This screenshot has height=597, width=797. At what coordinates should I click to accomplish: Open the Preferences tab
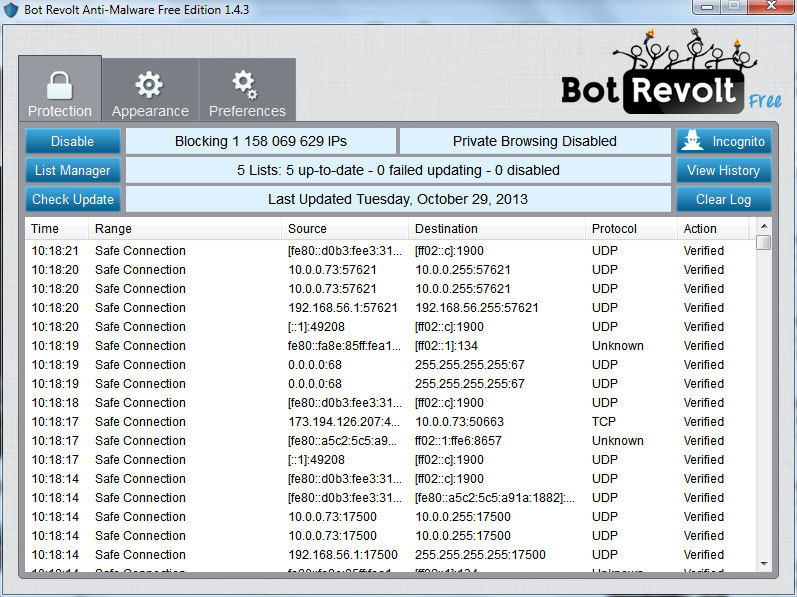pos(247,90)
